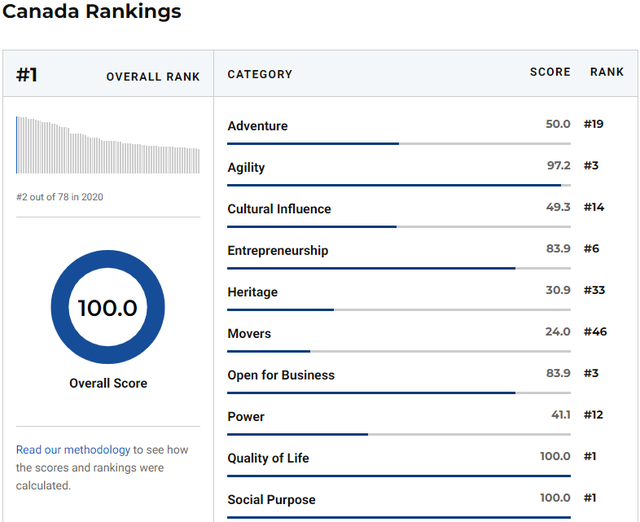Click the #46 rank for Movers

pos(595,331)
